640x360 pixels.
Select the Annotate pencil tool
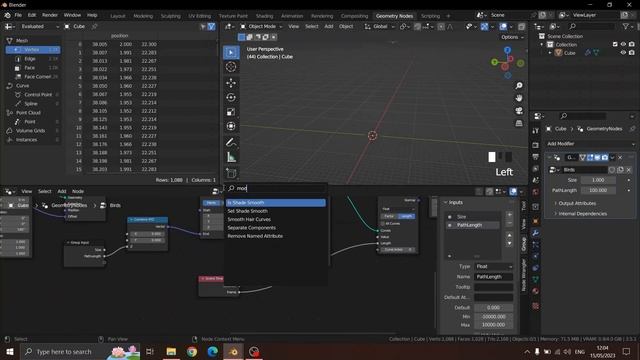tap(231, 142)
